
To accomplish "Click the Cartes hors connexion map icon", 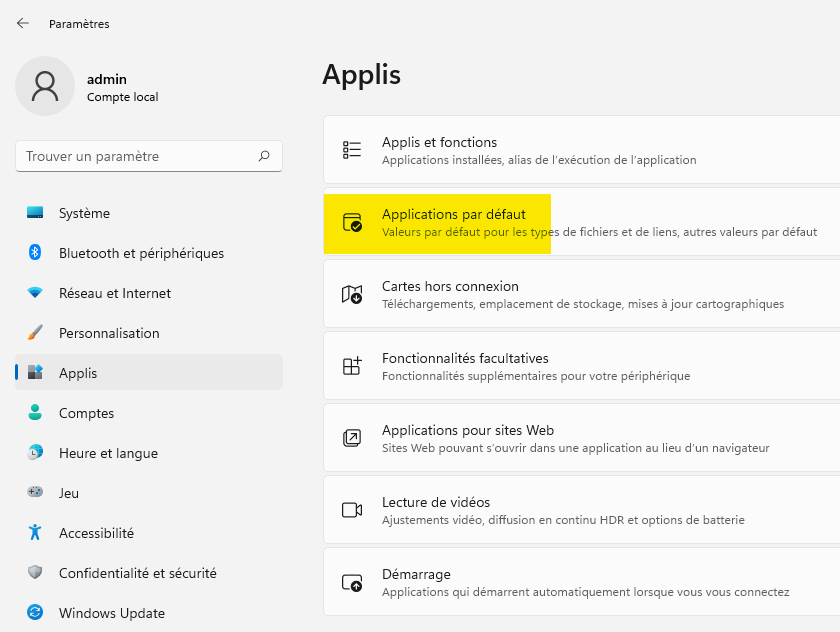I will [352, 294].
